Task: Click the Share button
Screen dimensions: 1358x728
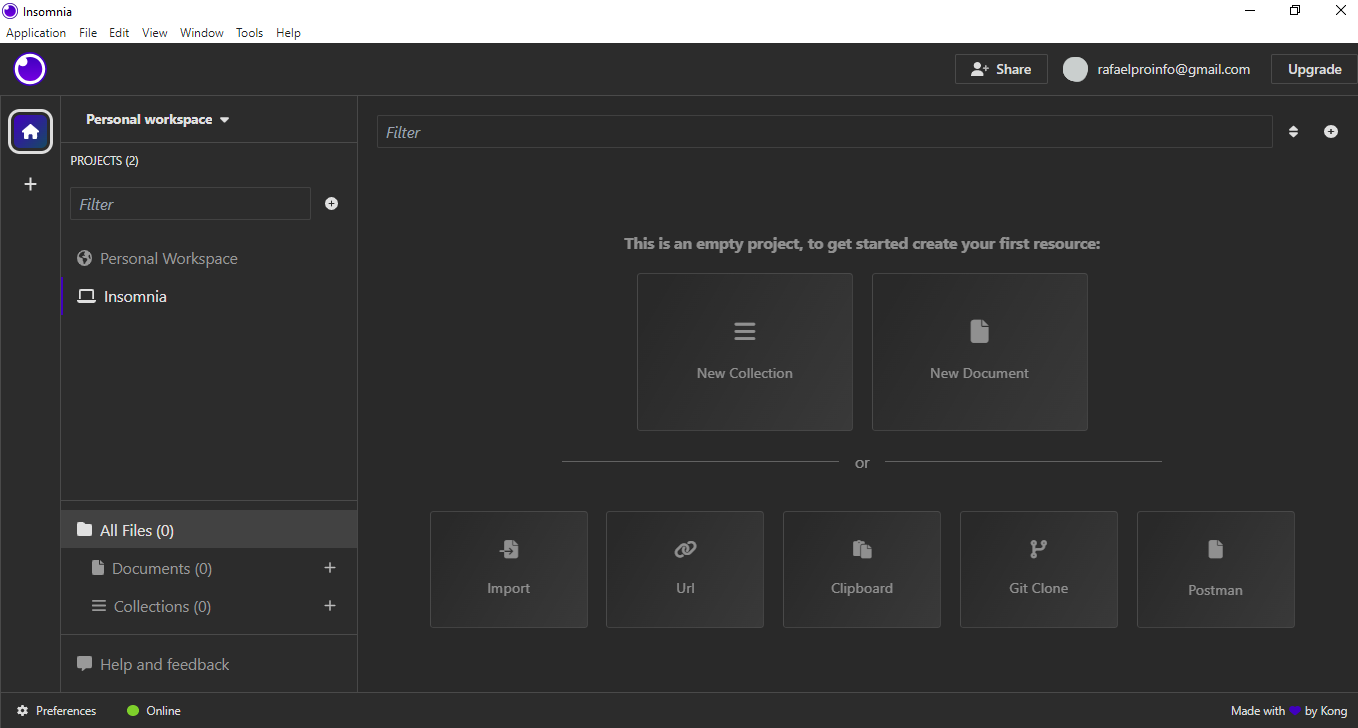Action: tap(1001, 69)
